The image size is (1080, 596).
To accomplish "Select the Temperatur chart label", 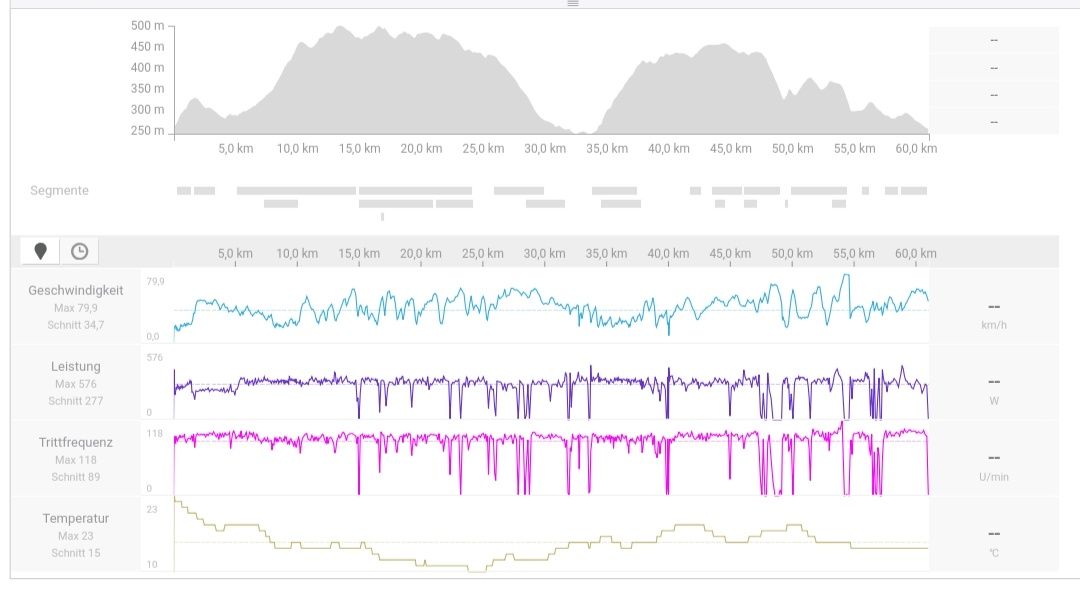I will point(76,518).
